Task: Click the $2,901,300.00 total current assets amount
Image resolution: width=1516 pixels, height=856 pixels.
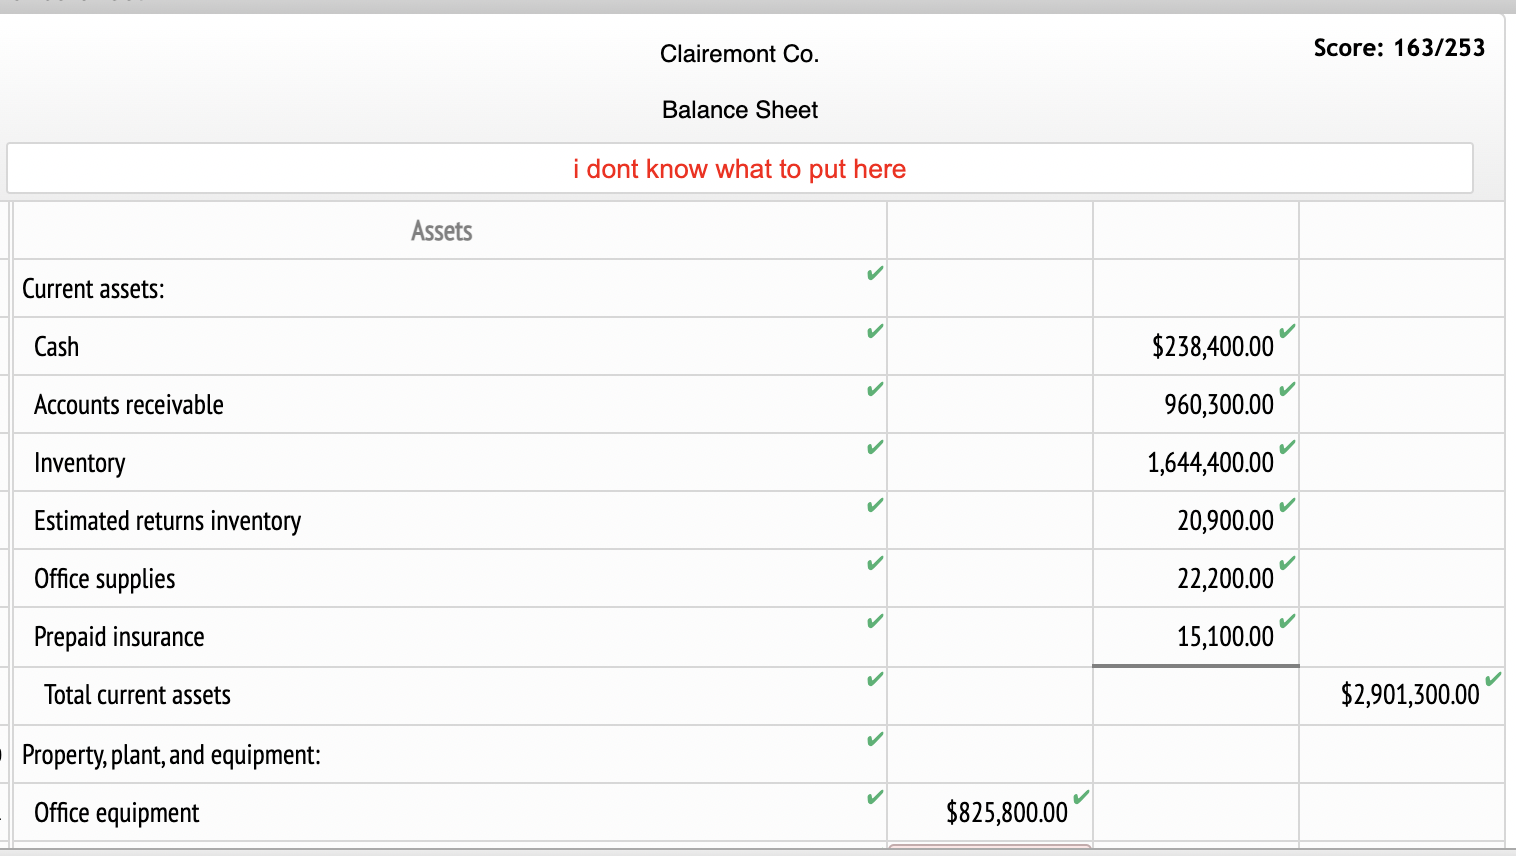Action: pos(1409,694)
